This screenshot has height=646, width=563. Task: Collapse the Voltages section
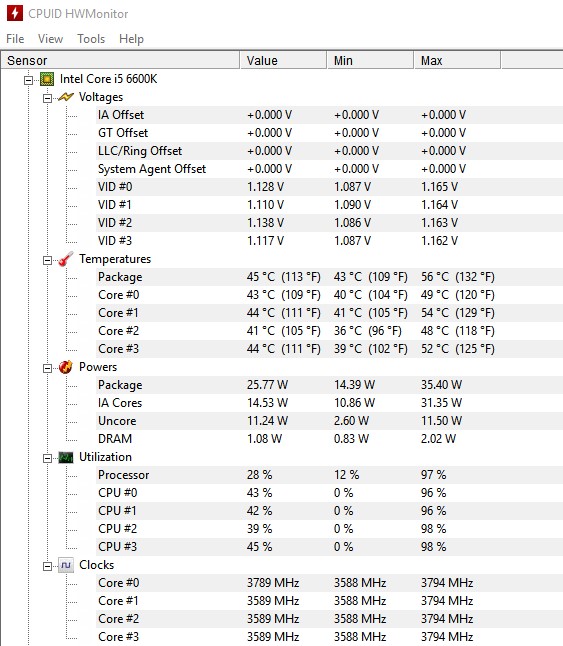tap(47, 98)
